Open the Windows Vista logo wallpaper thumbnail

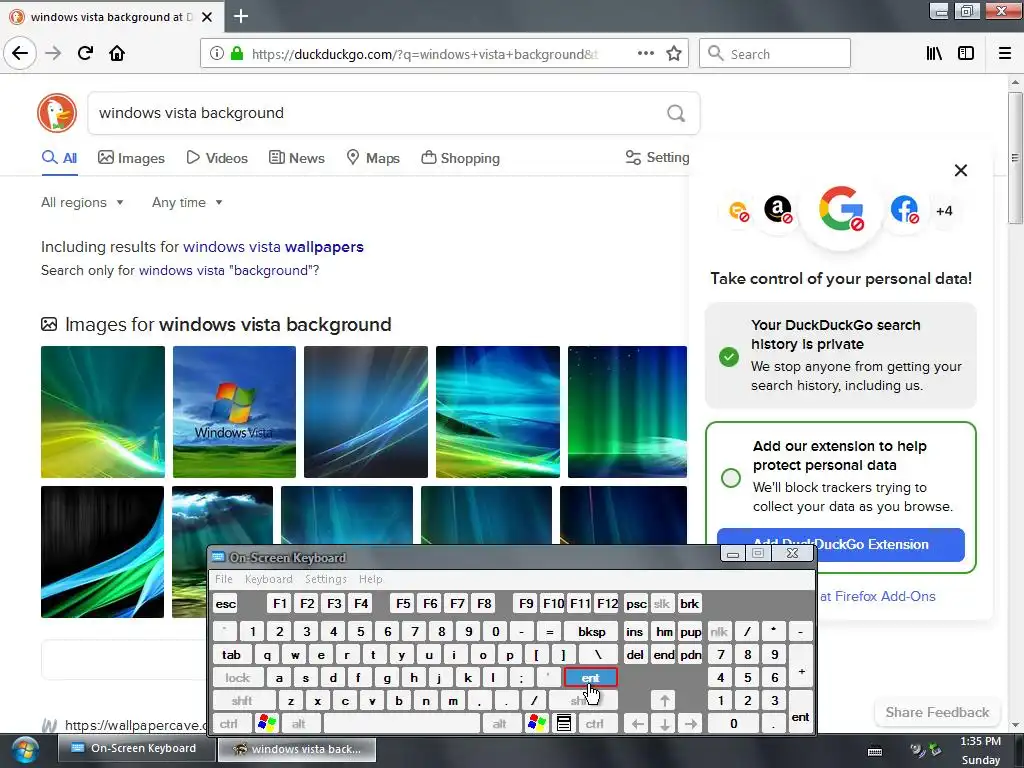(234, 412)
